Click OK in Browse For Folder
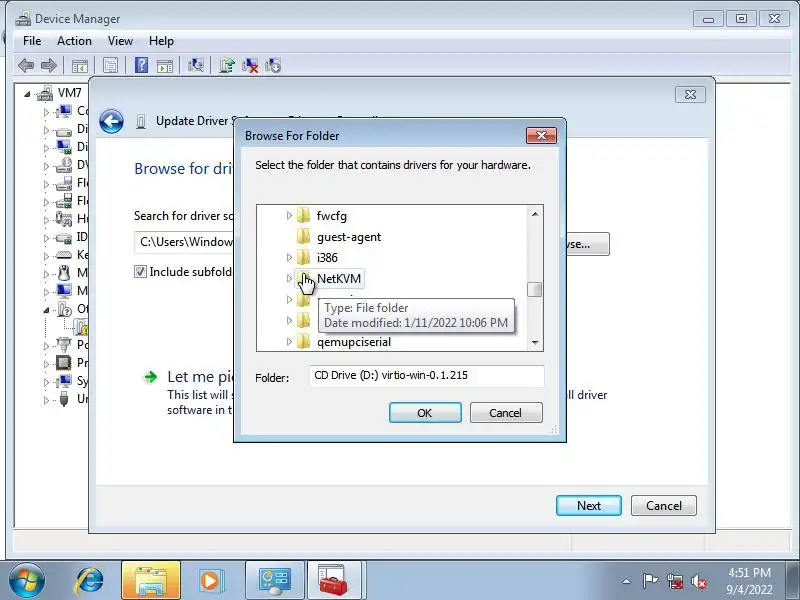The width and height of the screenshot is (800, 600). (x=425, y=413)
